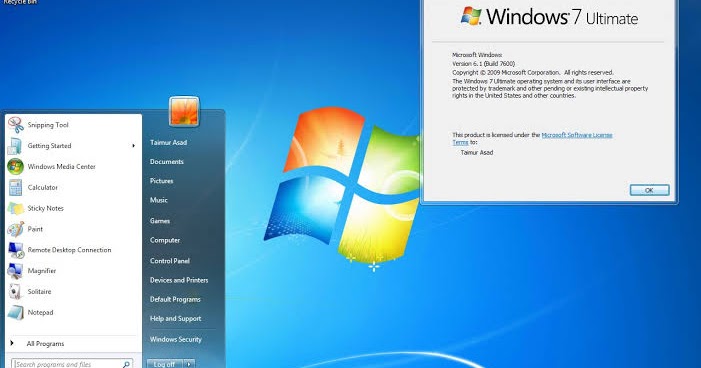
Task: Click the Log off button
Action: [165, 364]
